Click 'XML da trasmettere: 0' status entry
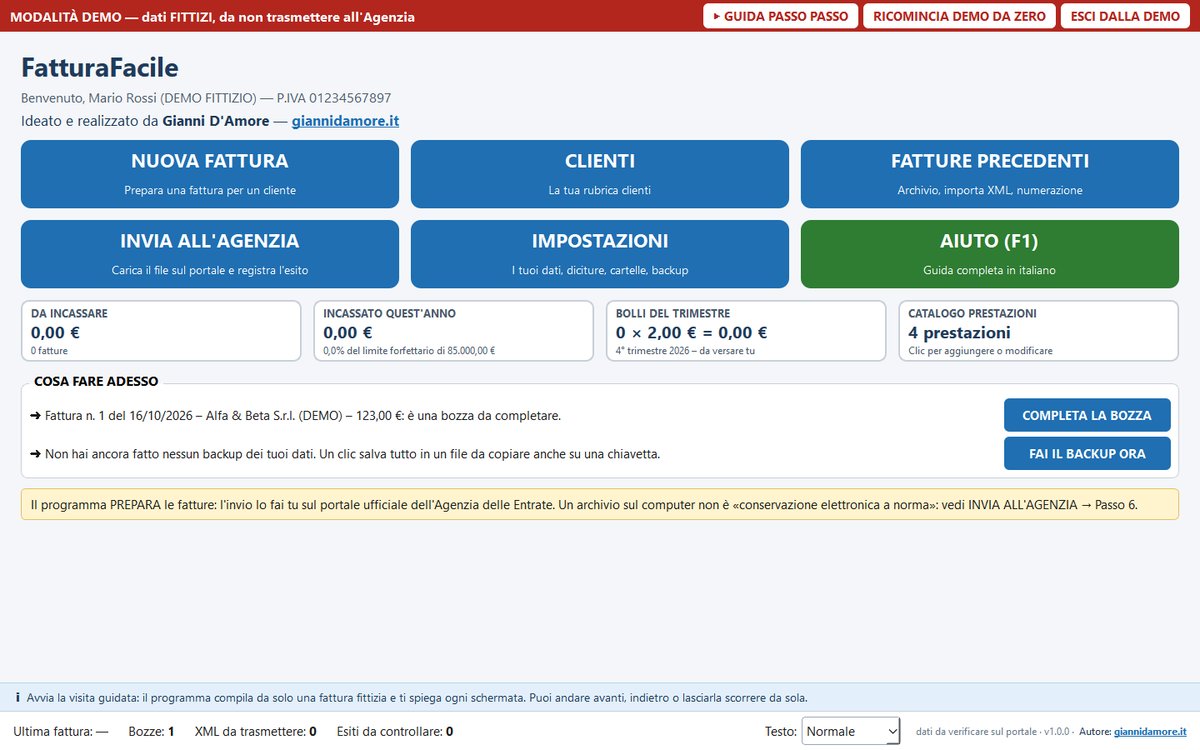1200x750 pixels. pos(255,732)
